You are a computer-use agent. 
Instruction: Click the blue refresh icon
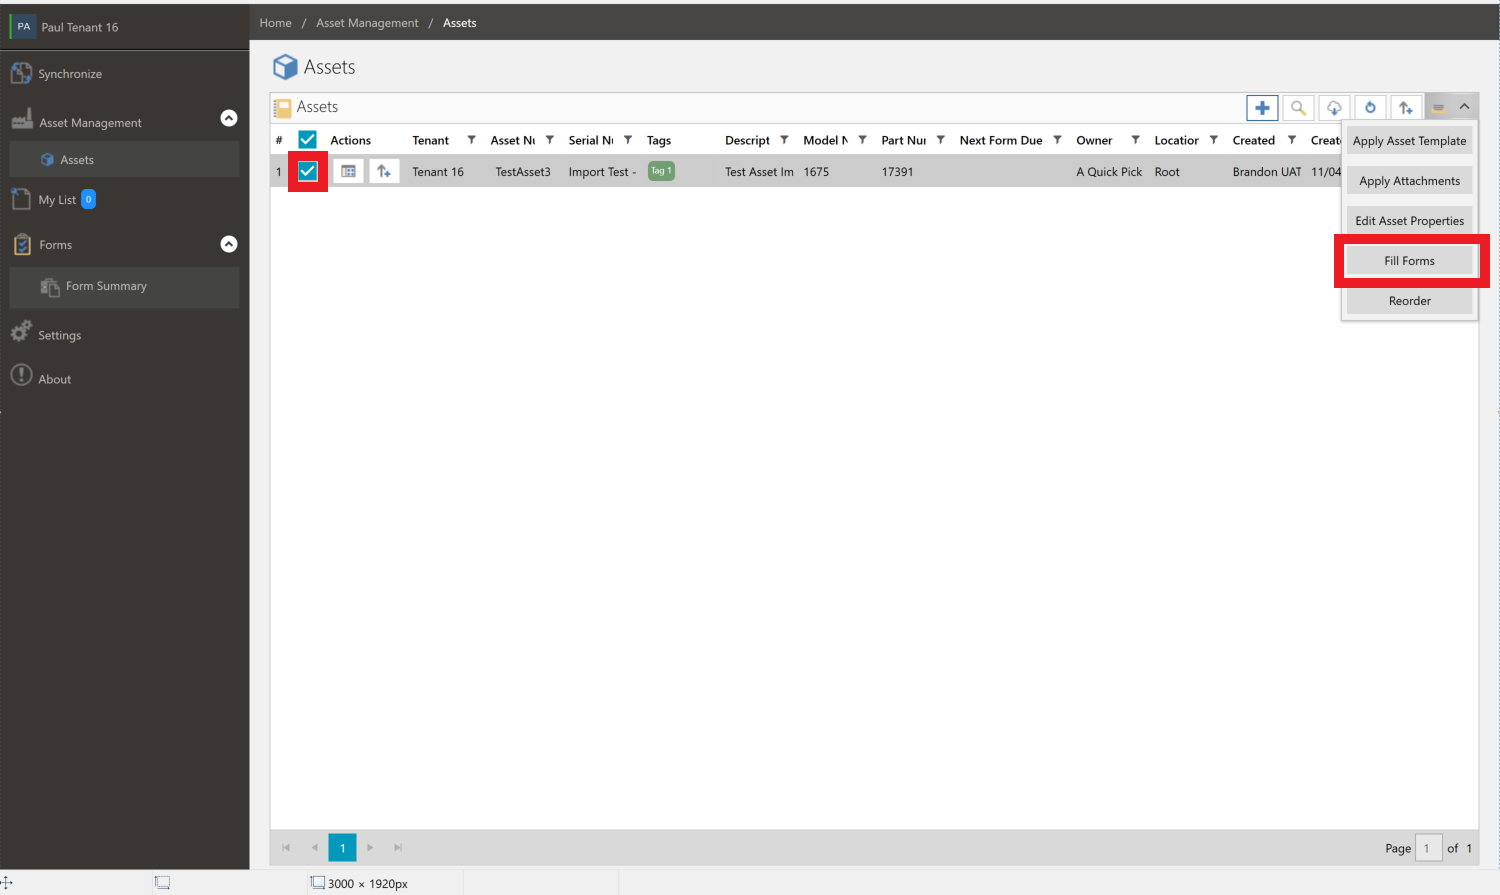coord(1370,108)
